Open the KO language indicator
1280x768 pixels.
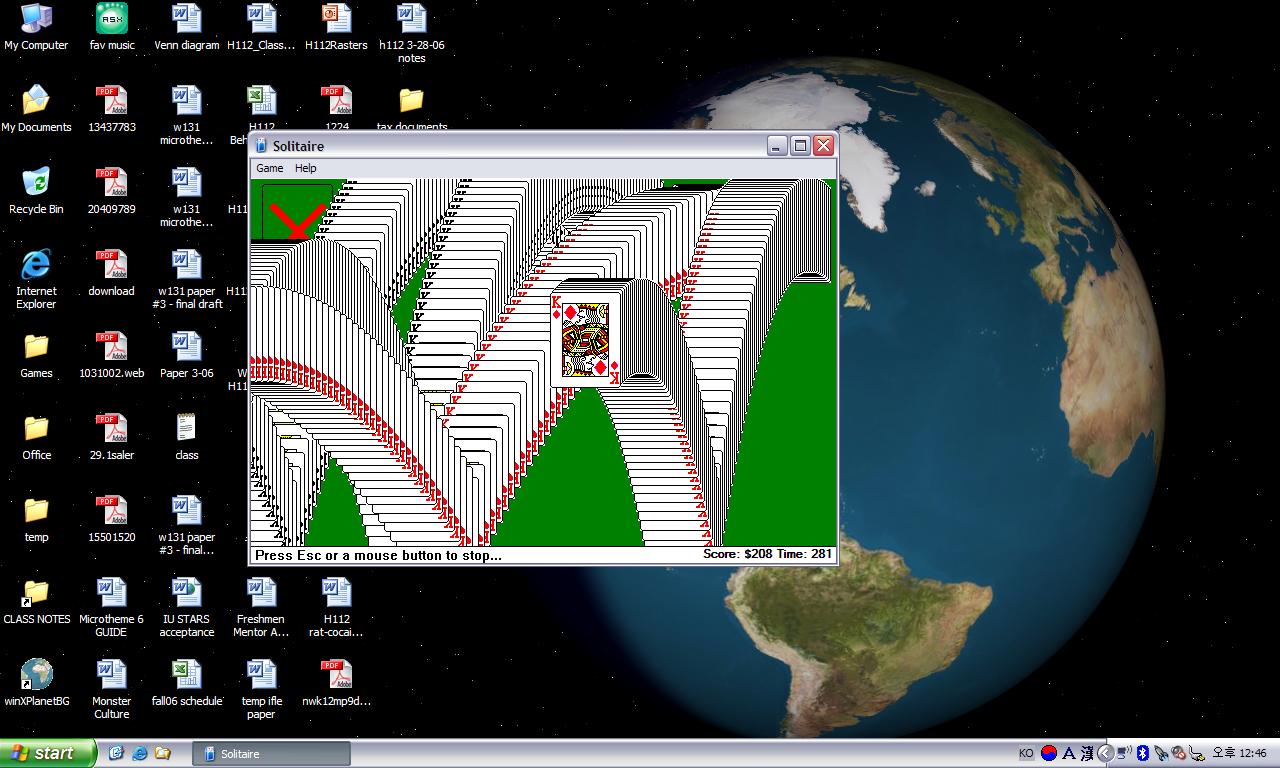coord(1026,754)
